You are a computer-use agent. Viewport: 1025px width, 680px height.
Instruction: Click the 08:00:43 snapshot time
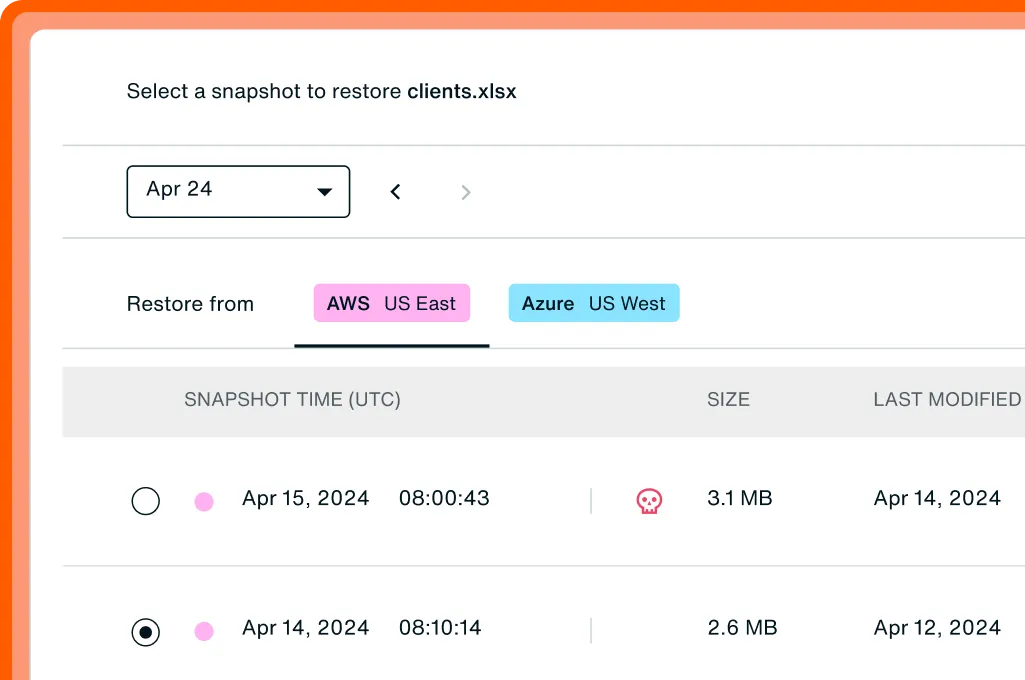[x=444, y=498]
